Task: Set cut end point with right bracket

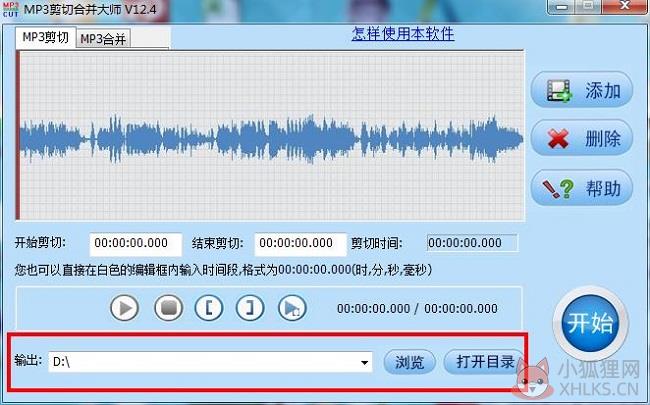Action: 250,308
